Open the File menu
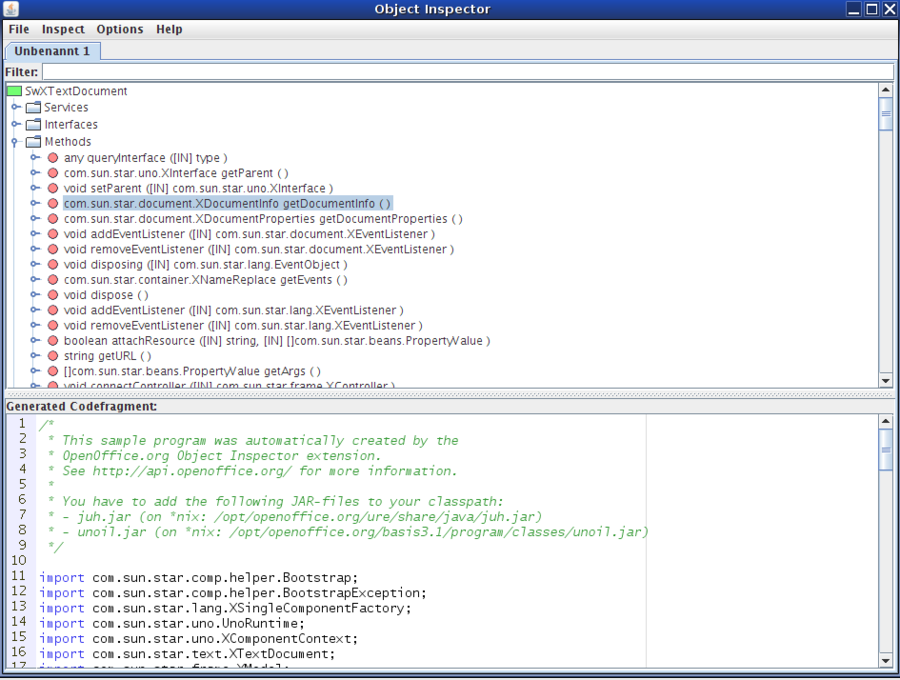 18,29
